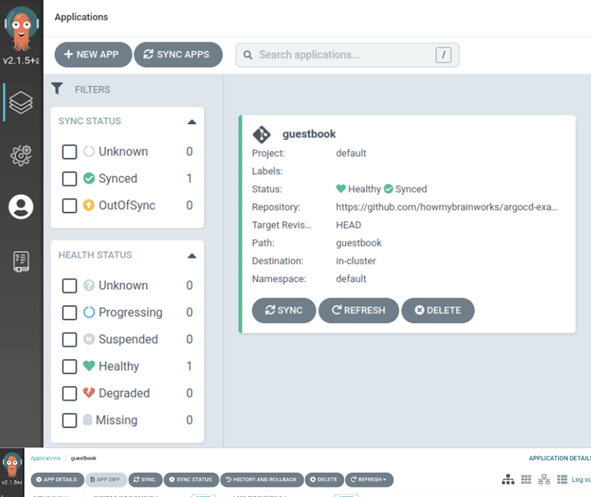Check the Synced sync status filter
This screenshot has height=497, width=591.
coord(69,179)
